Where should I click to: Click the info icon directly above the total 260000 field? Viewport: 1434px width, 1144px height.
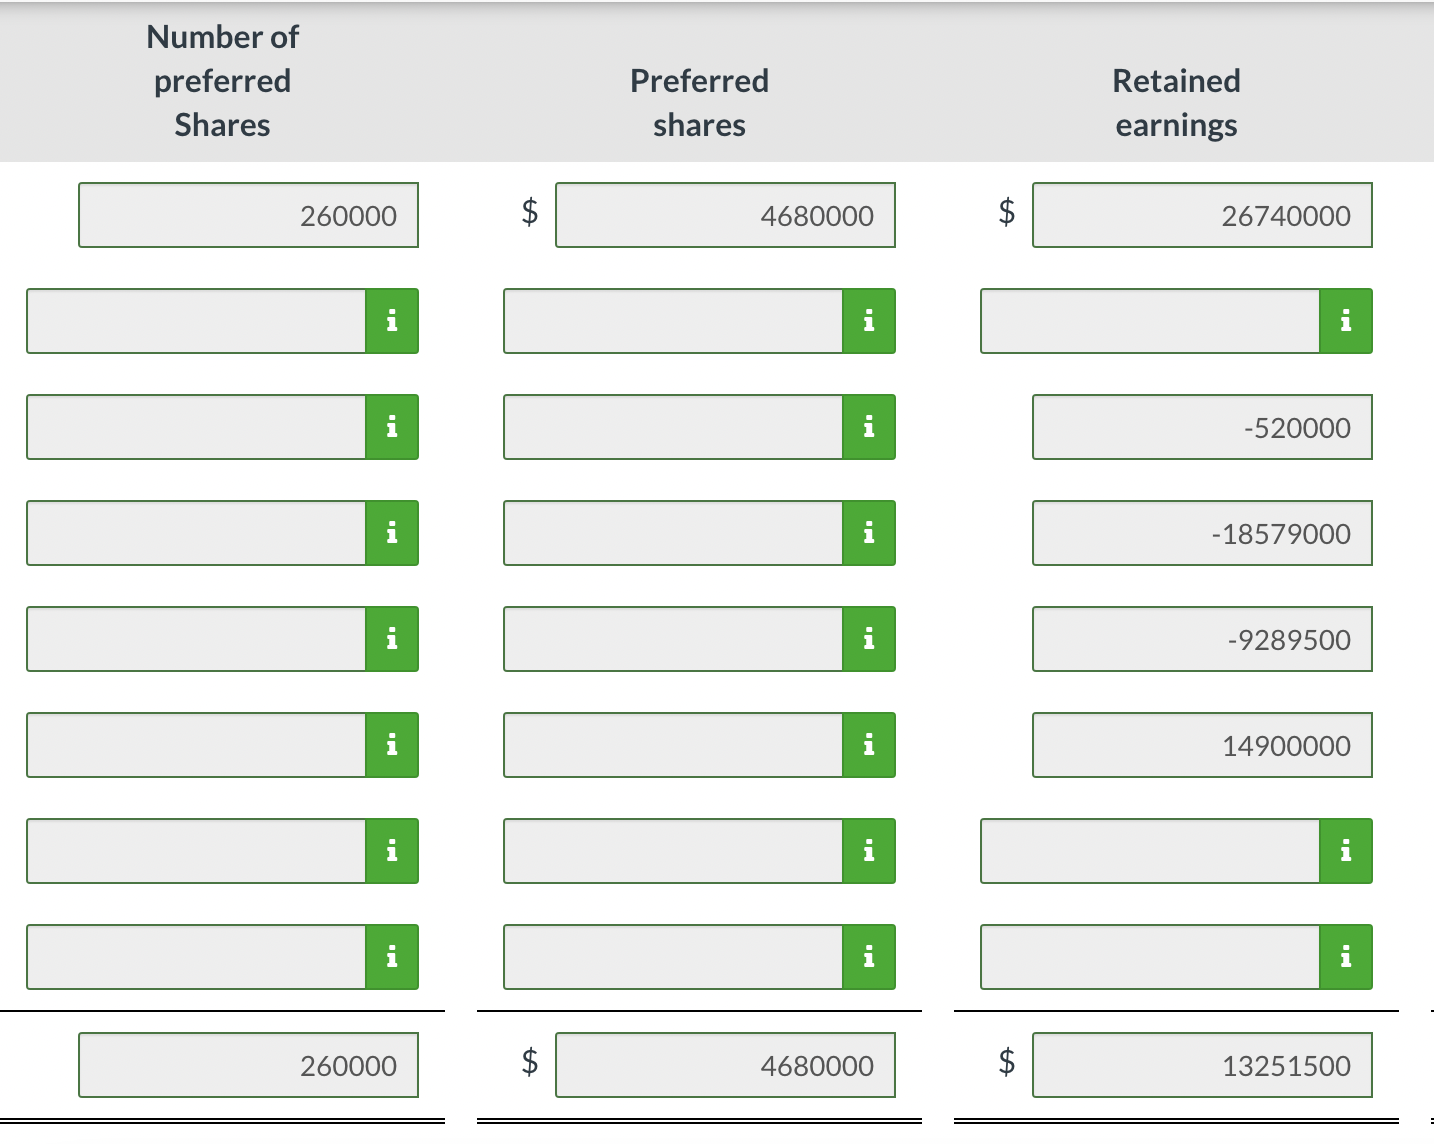pyautogui.click(x=392, y=957)
